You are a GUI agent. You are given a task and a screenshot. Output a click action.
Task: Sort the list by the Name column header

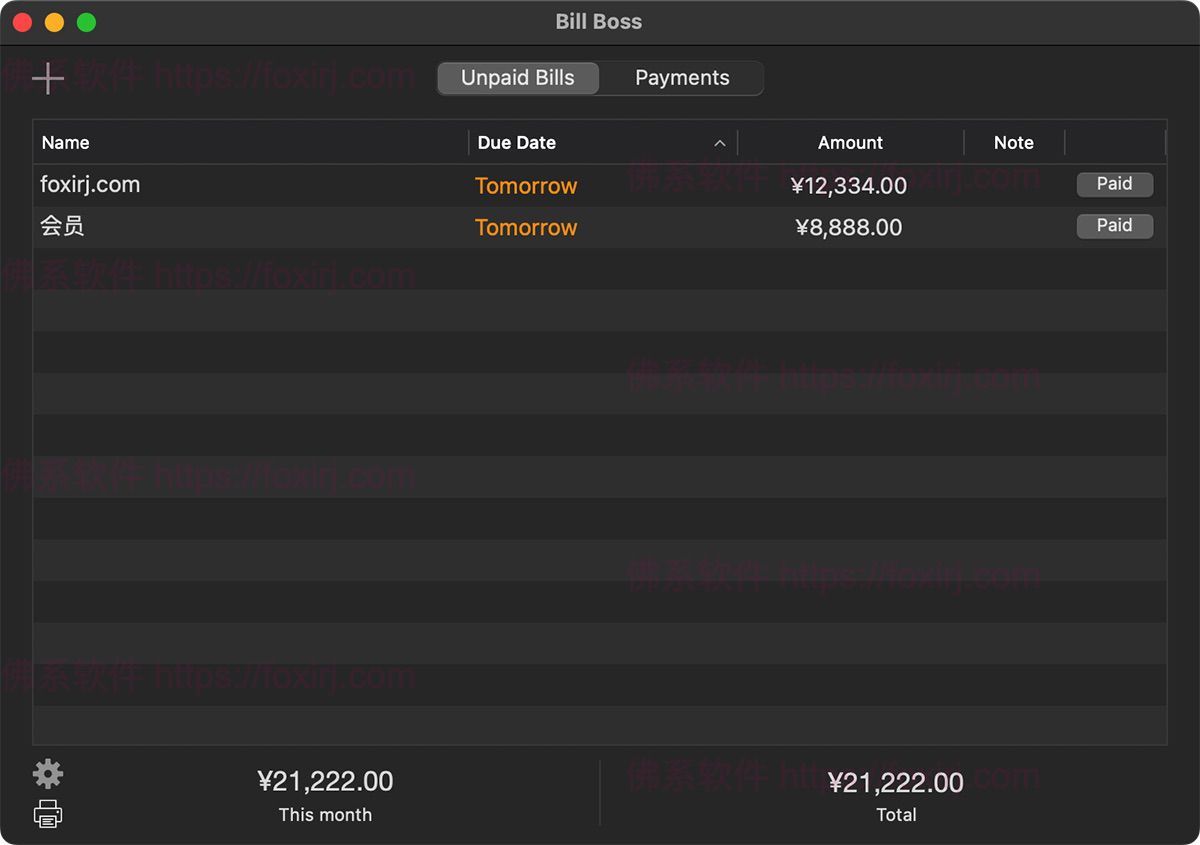pyautogui.click(x=66, y=143)
